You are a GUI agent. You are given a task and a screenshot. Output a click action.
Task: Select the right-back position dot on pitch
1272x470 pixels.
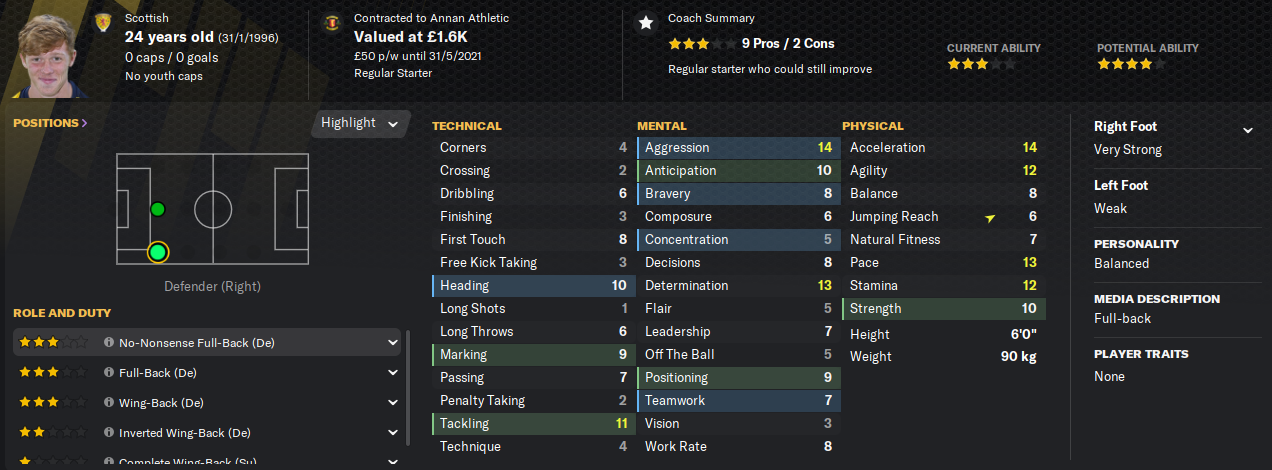pos(157,252)
